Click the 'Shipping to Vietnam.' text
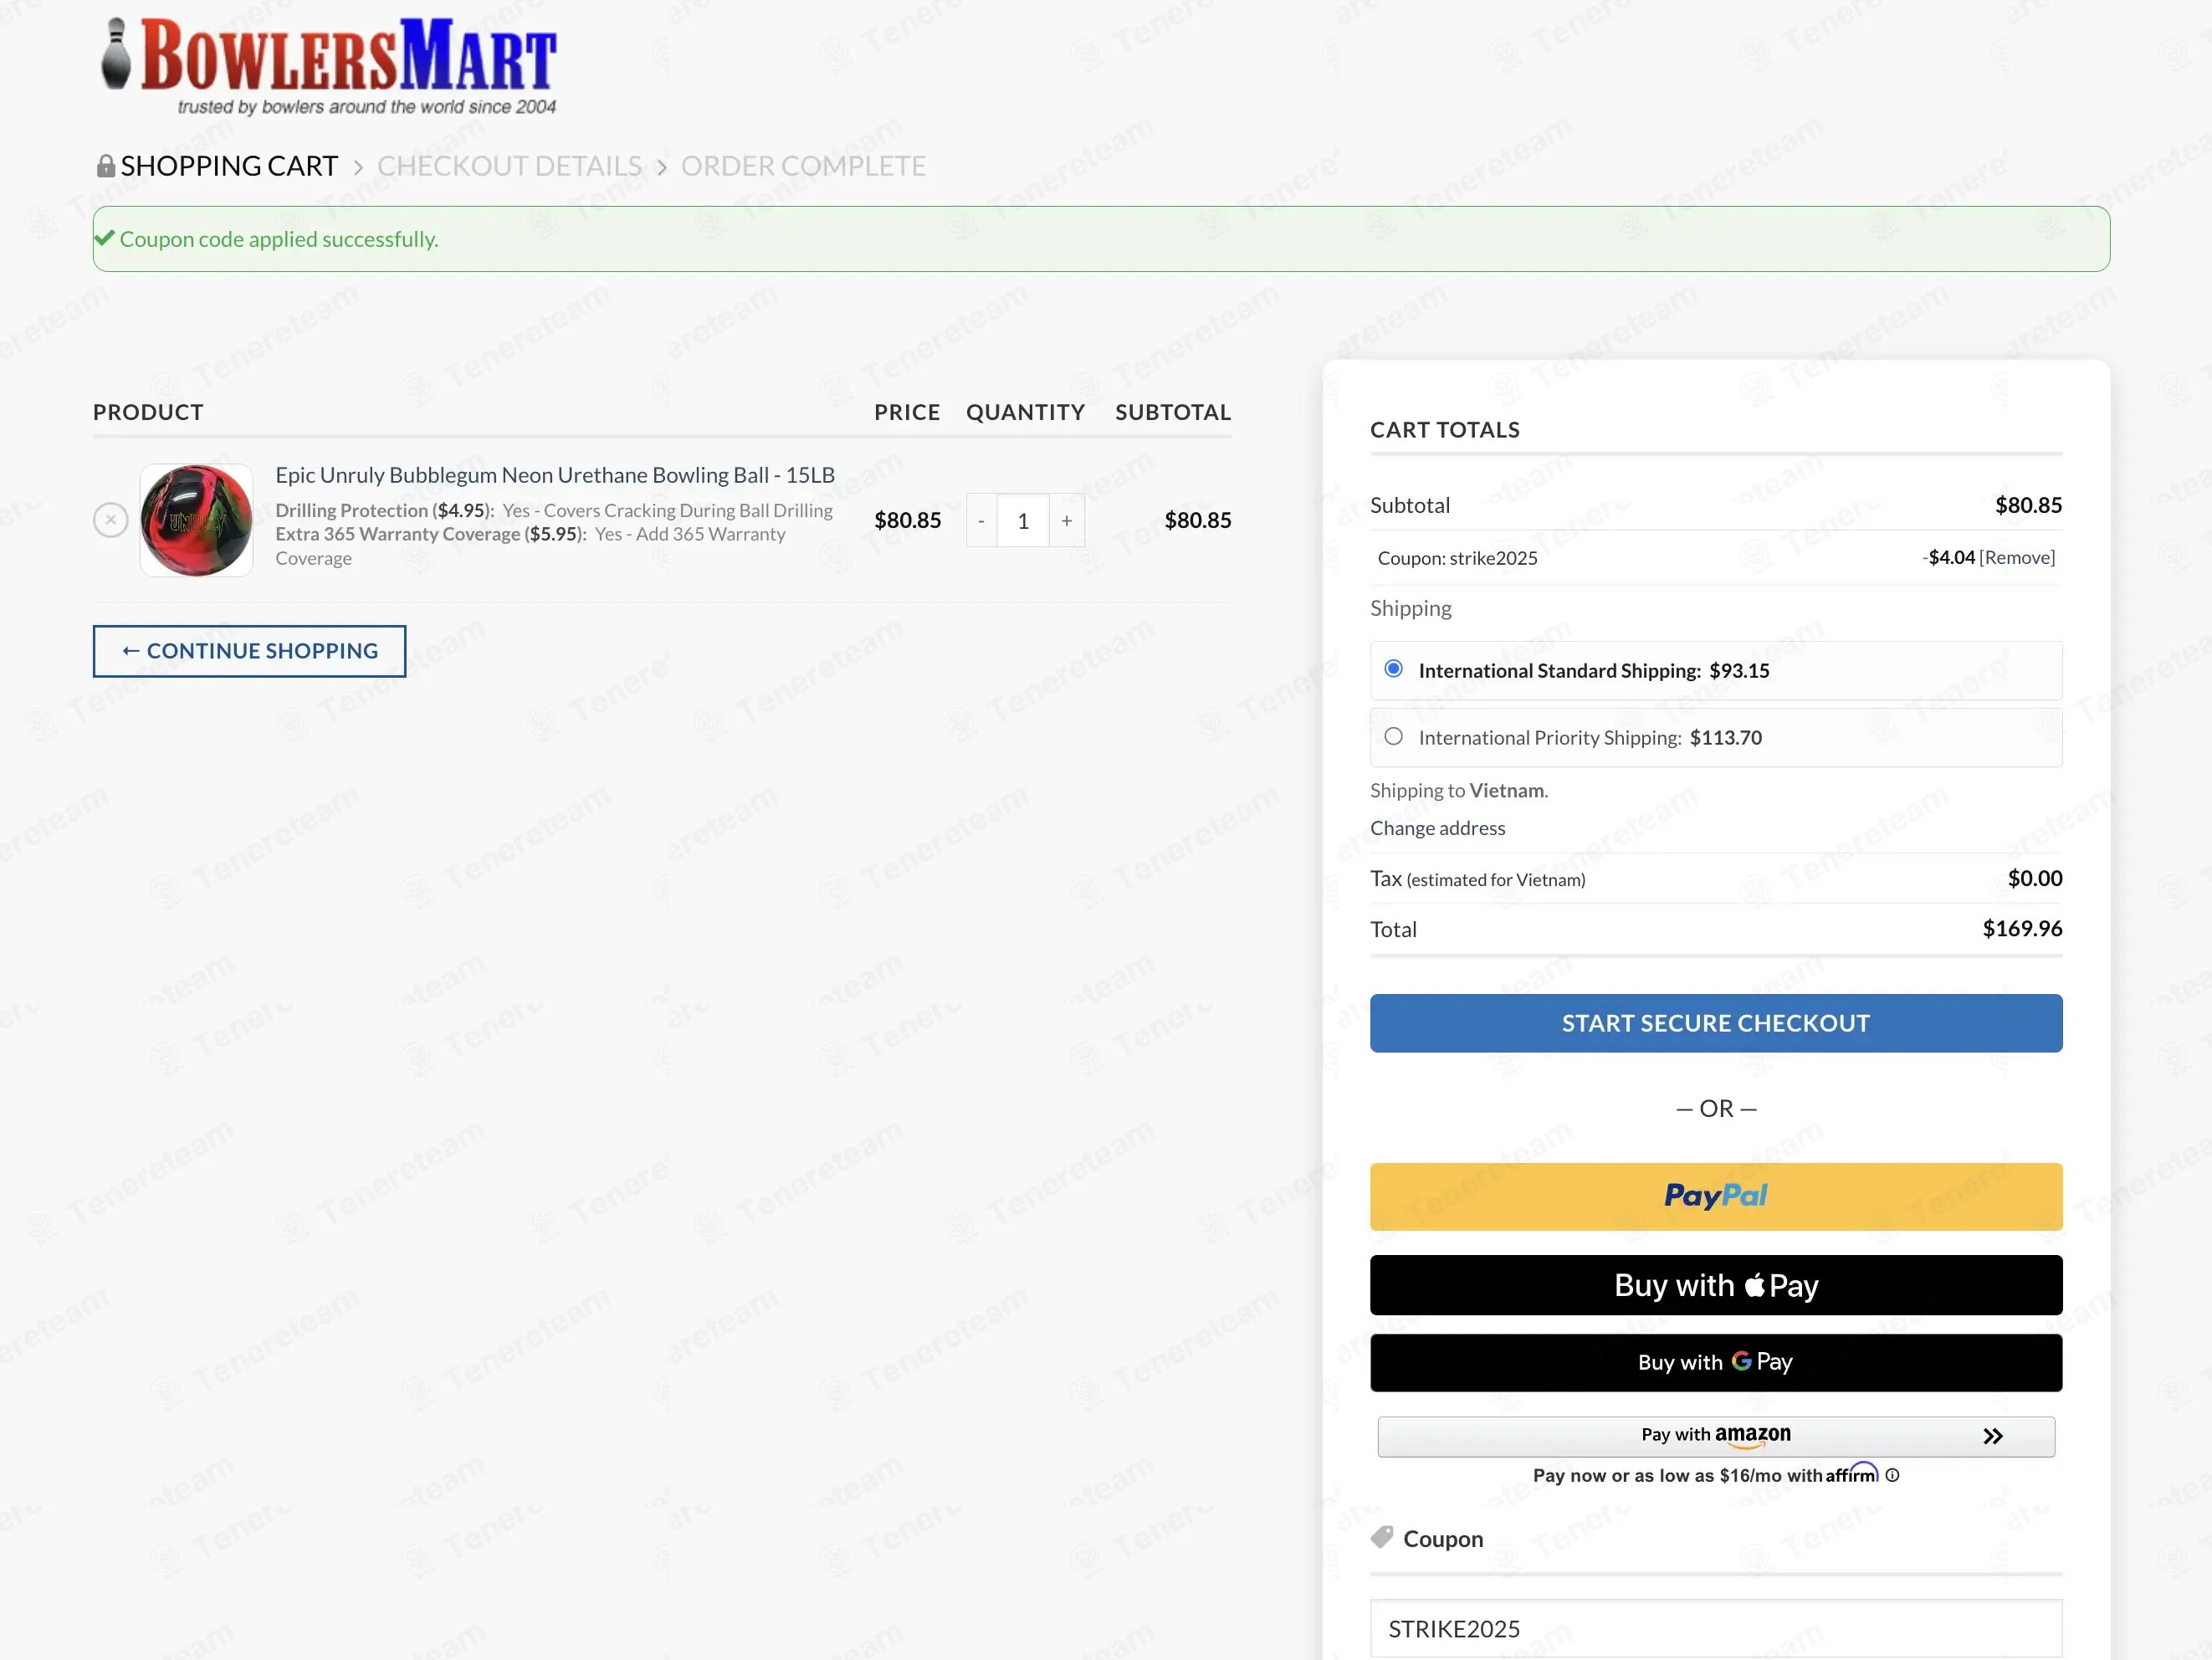This screenshot has height=1660, width=2212. point(1459,790)
